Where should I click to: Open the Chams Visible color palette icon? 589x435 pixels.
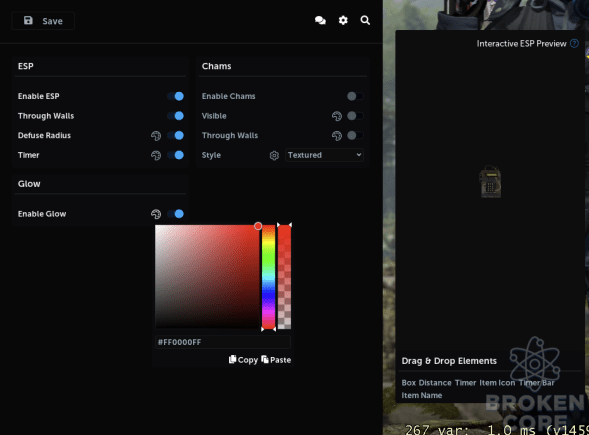coord(337,116)
